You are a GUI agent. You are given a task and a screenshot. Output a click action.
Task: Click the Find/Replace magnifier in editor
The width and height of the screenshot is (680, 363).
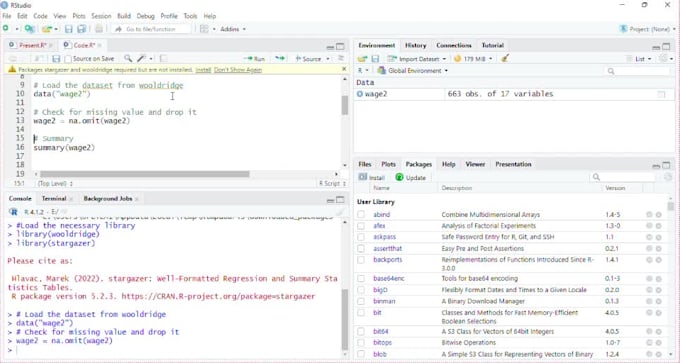[128, 58]
